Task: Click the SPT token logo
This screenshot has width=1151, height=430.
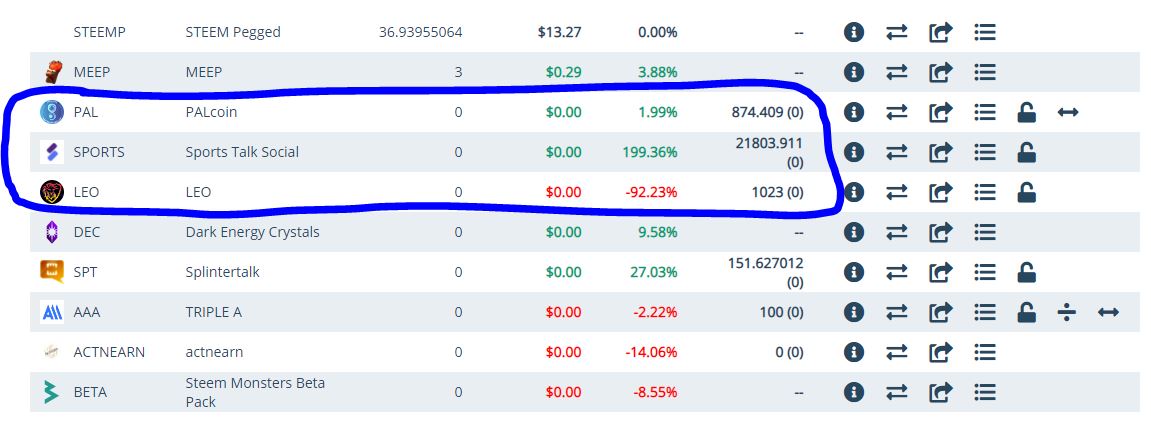Action: [x=52, y=272]
